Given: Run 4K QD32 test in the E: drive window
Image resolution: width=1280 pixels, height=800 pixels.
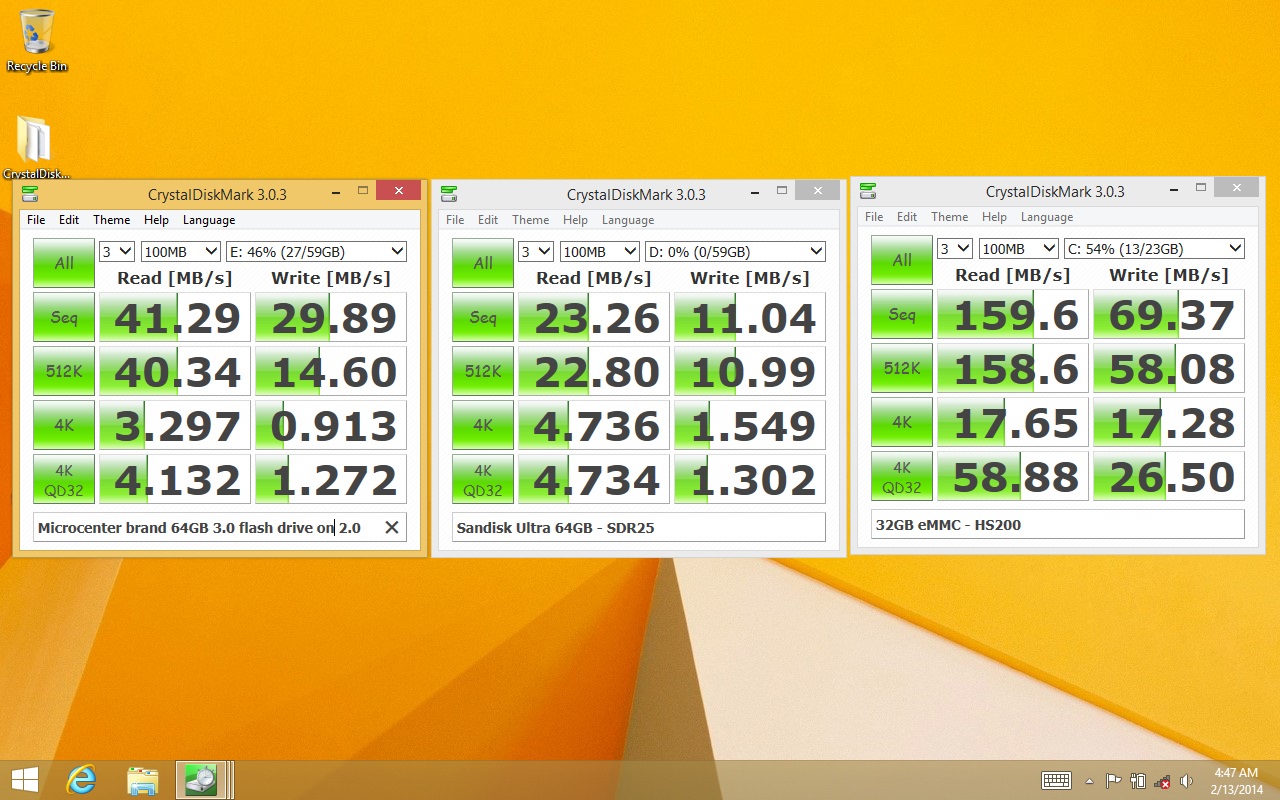Looking at the screenshot, I should (64, 480).
